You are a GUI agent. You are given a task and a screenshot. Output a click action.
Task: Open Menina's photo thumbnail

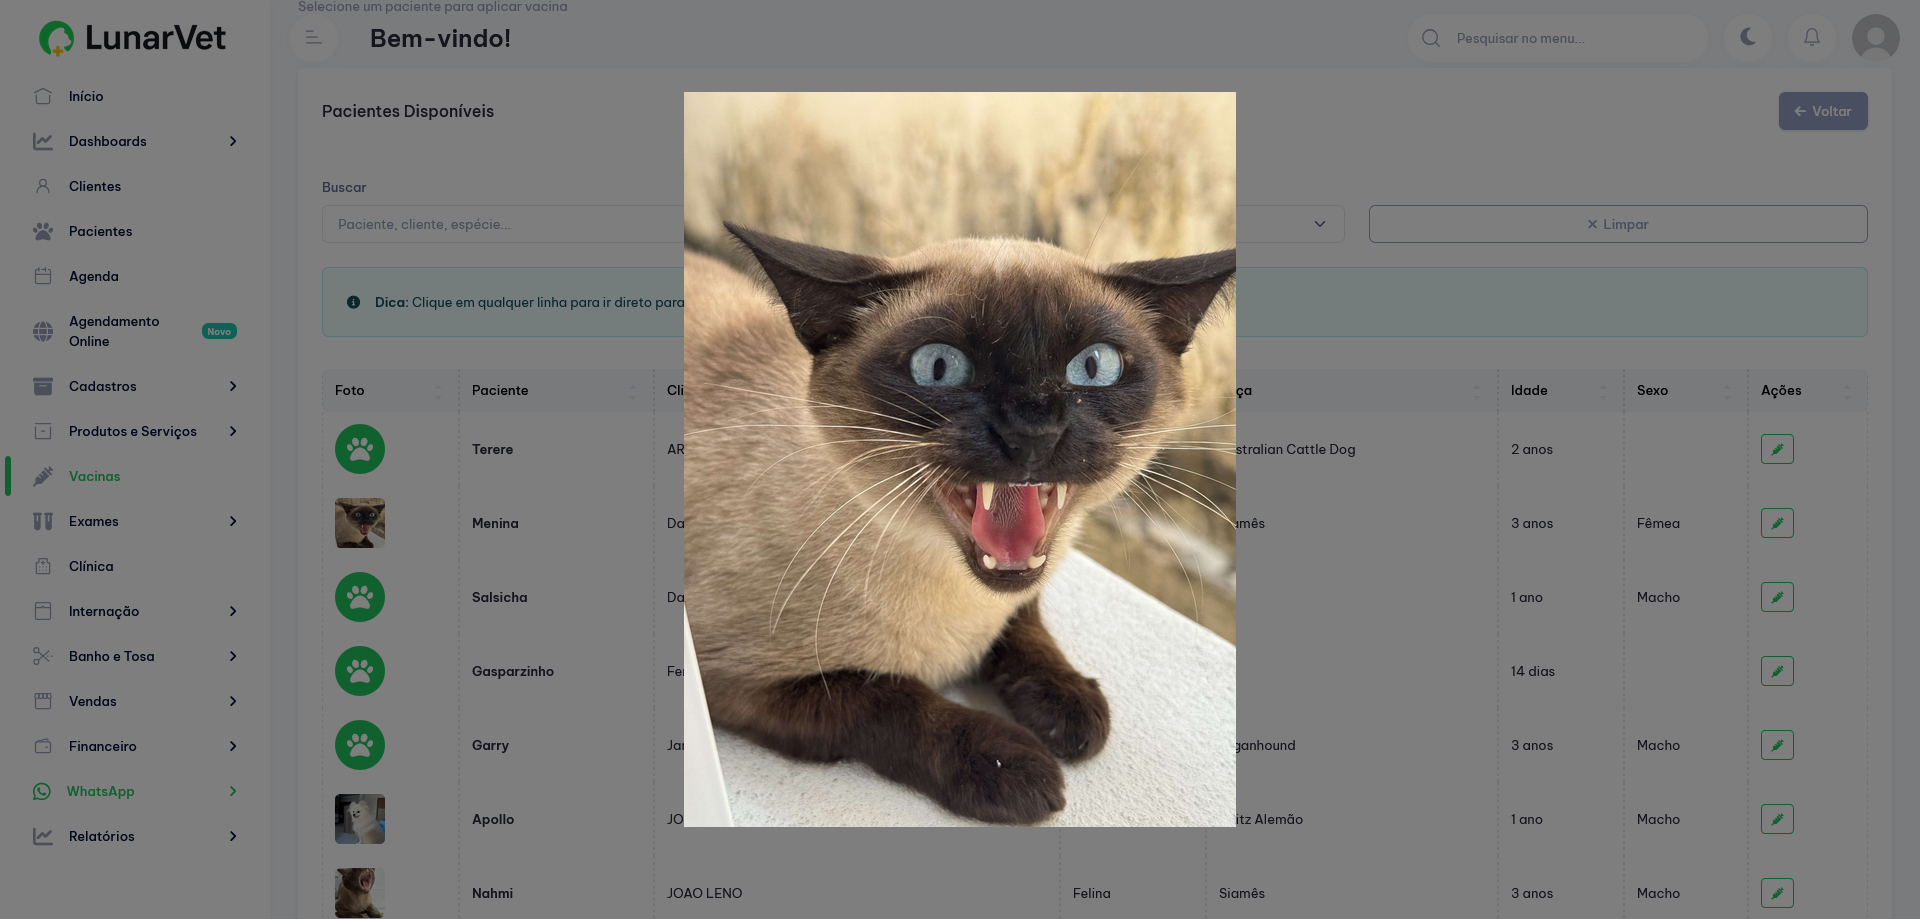(x=360, y=523)
